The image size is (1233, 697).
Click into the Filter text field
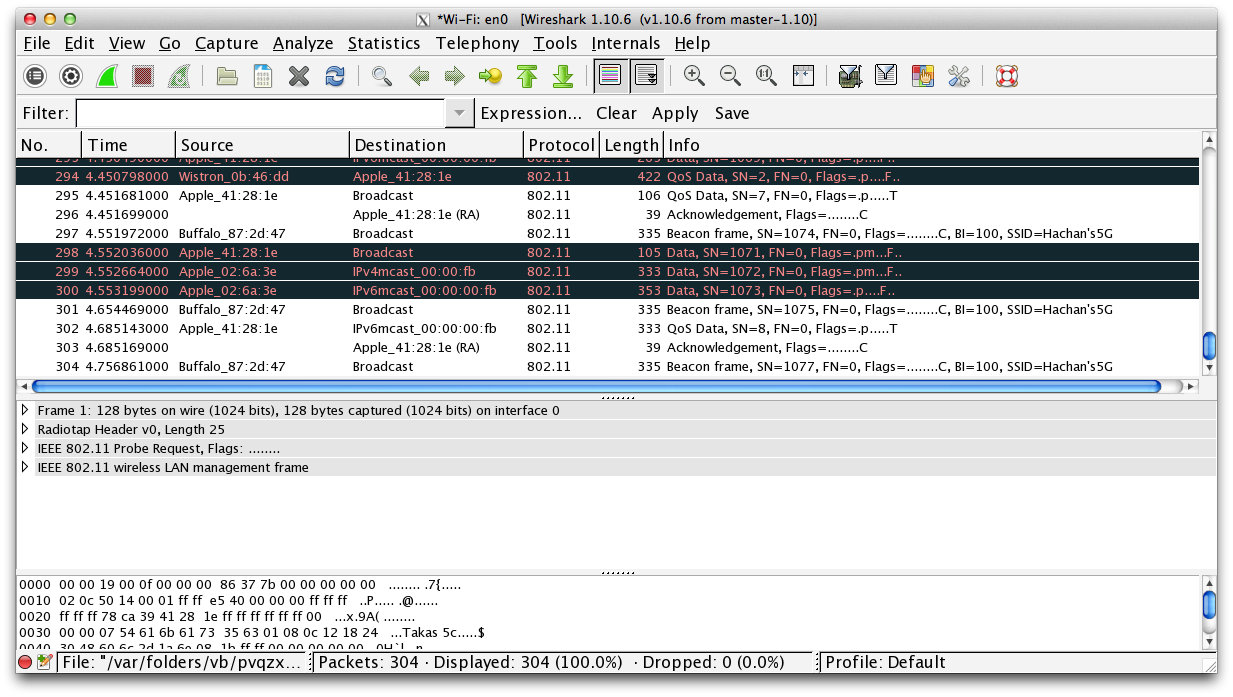pos(260,113)
